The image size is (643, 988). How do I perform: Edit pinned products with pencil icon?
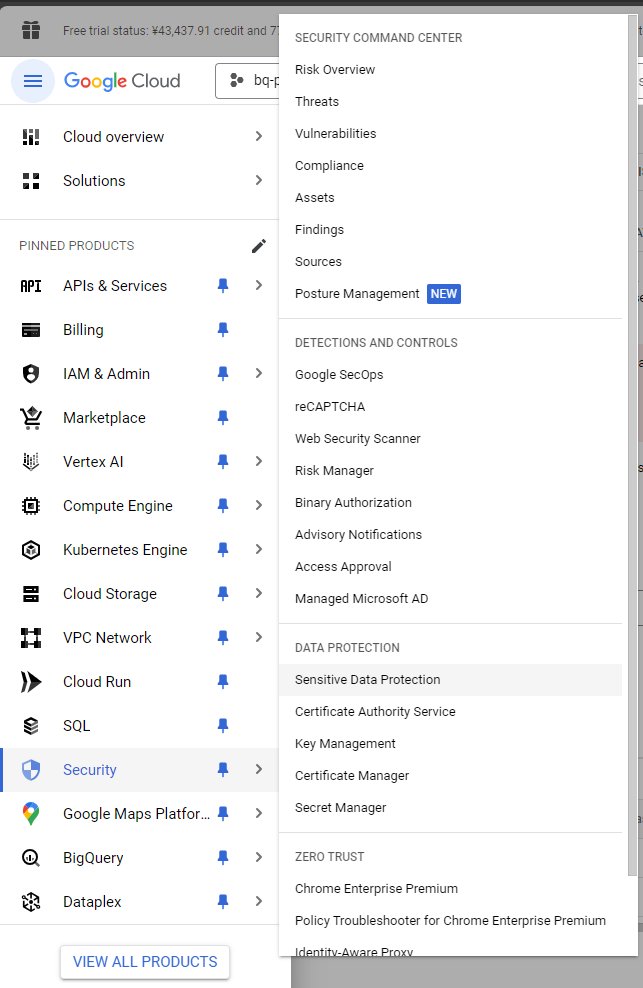(x=258, y=246)
